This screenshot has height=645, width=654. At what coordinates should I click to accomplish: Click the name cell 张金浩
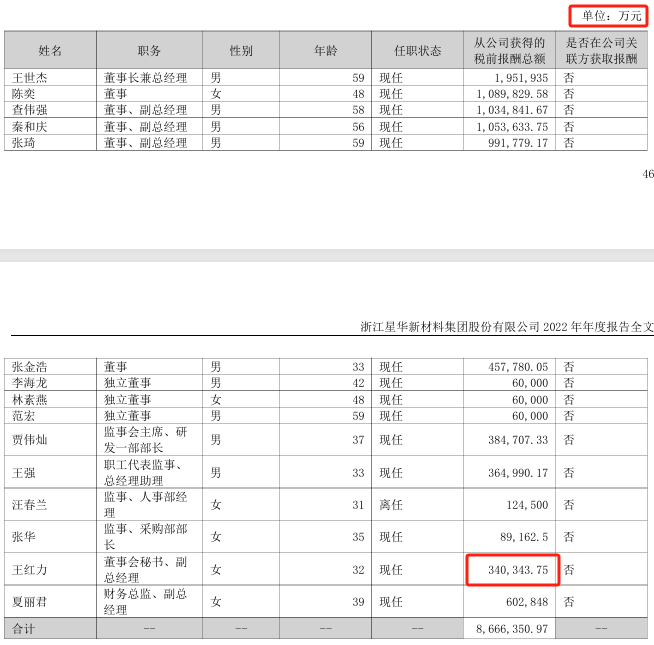(x=29, y=367)
